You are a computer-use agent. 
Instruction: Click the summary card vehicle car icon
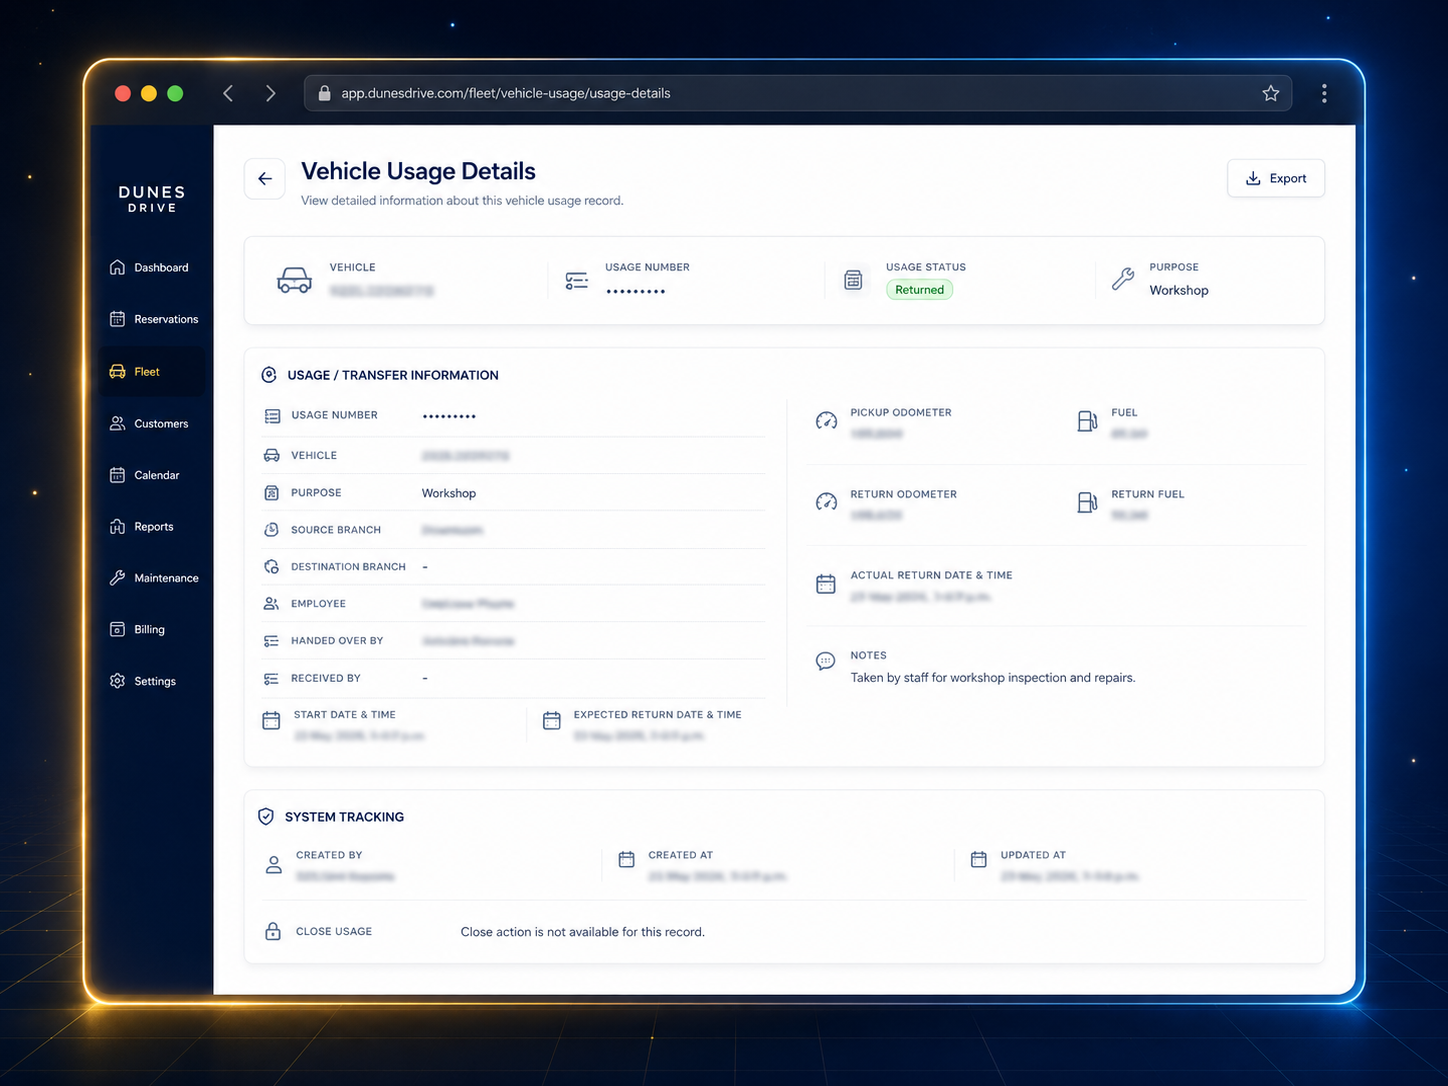294,280
